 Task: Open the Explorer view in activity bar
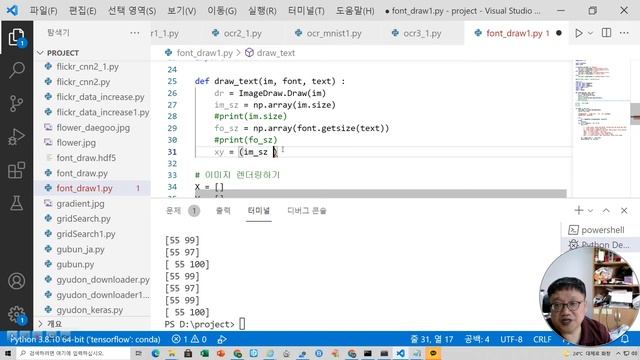(16, 37)
